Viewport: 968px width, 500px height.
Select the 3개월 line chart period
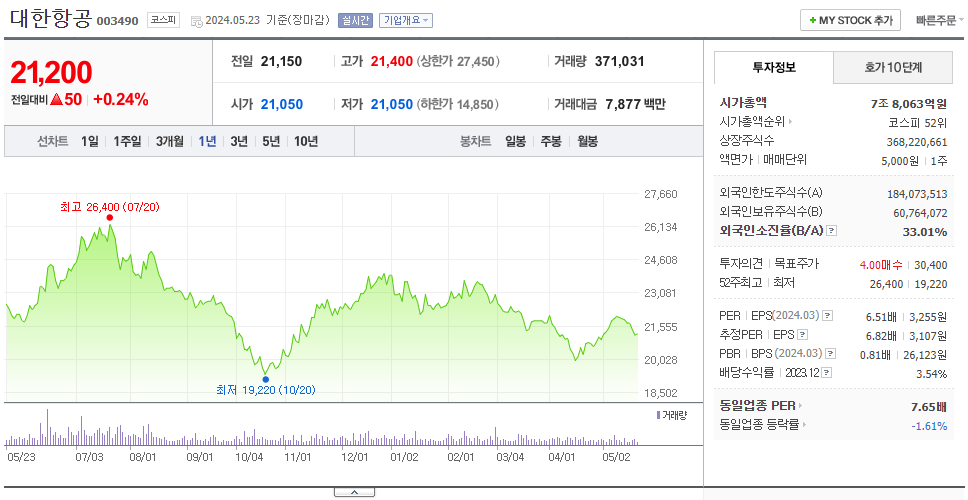[x=170, y=141]
